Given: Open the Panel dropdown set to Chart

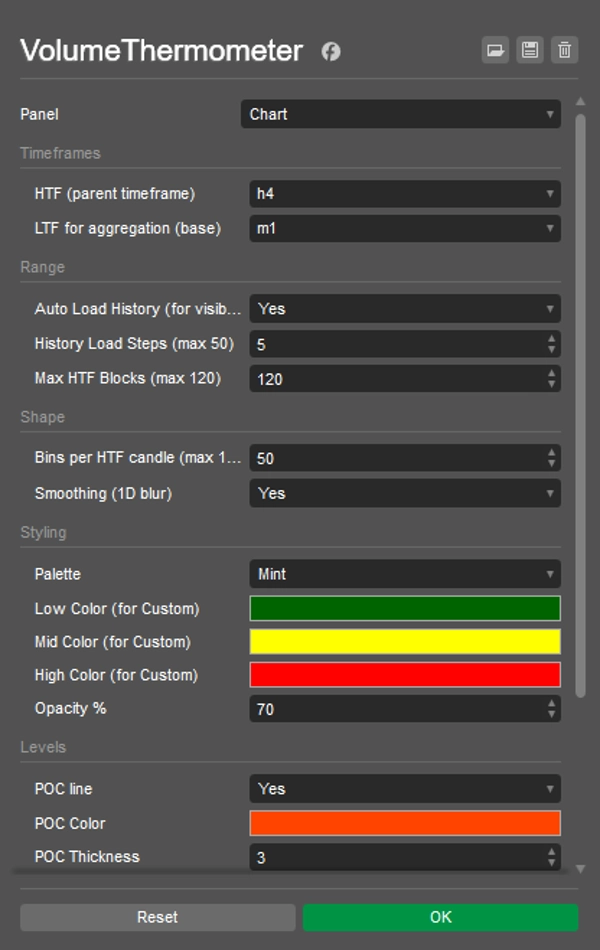Looking at the screenshot, I should click(x=400, y=114).
